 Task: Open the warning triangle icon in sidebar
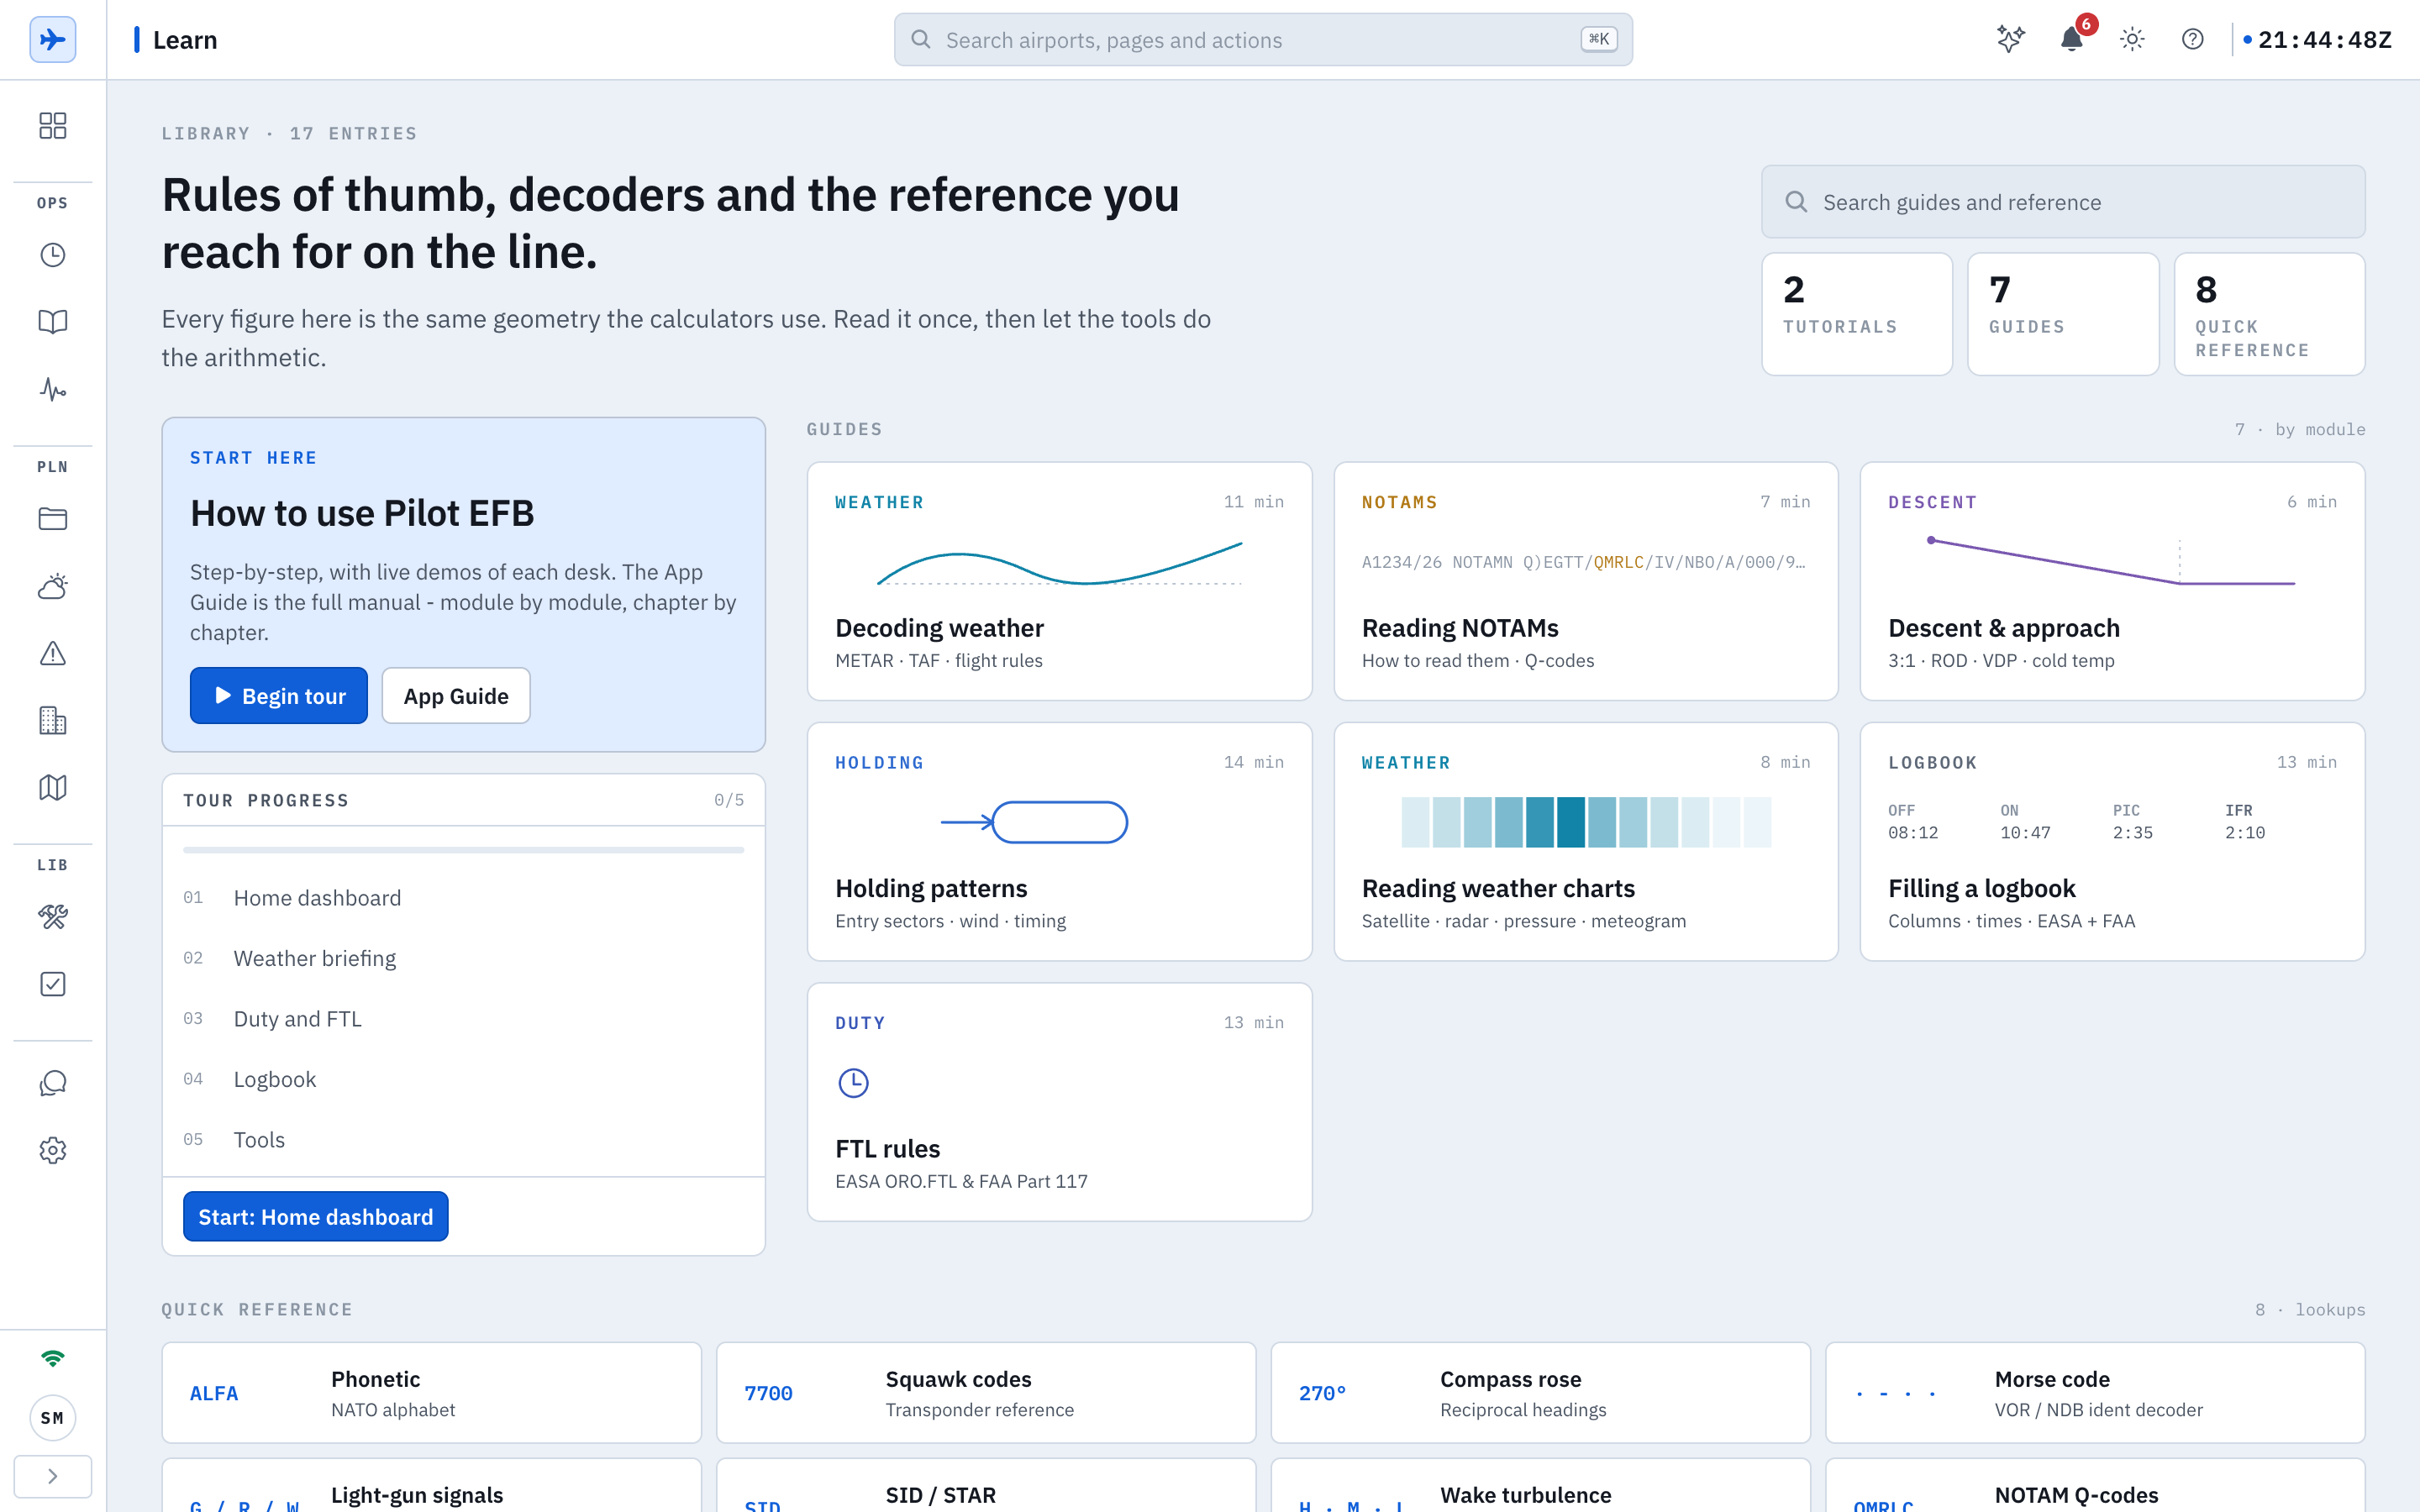(x=53, y=653)
